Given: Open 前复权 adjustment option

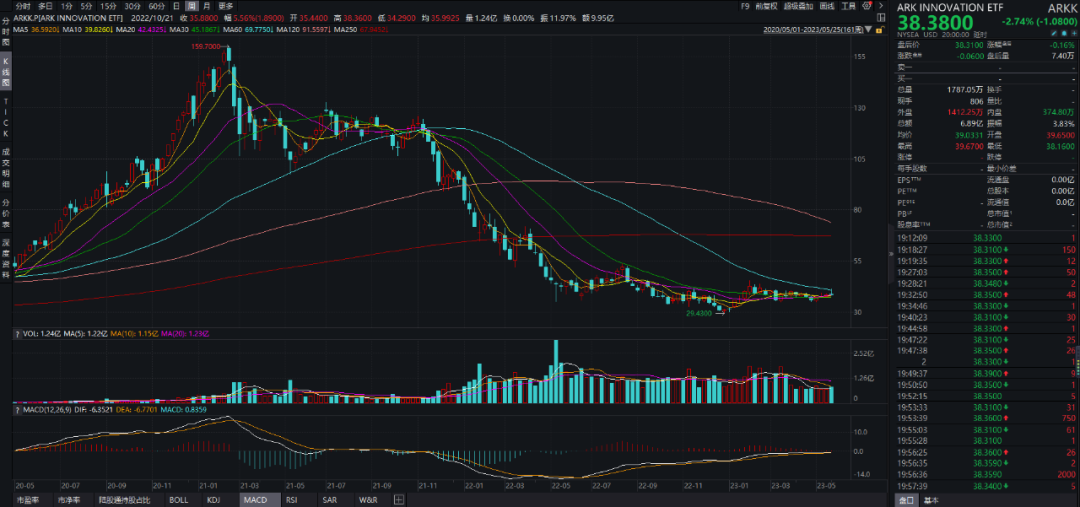Looking at the screenshot, I should pyautogui.click(x=767, y=6).
